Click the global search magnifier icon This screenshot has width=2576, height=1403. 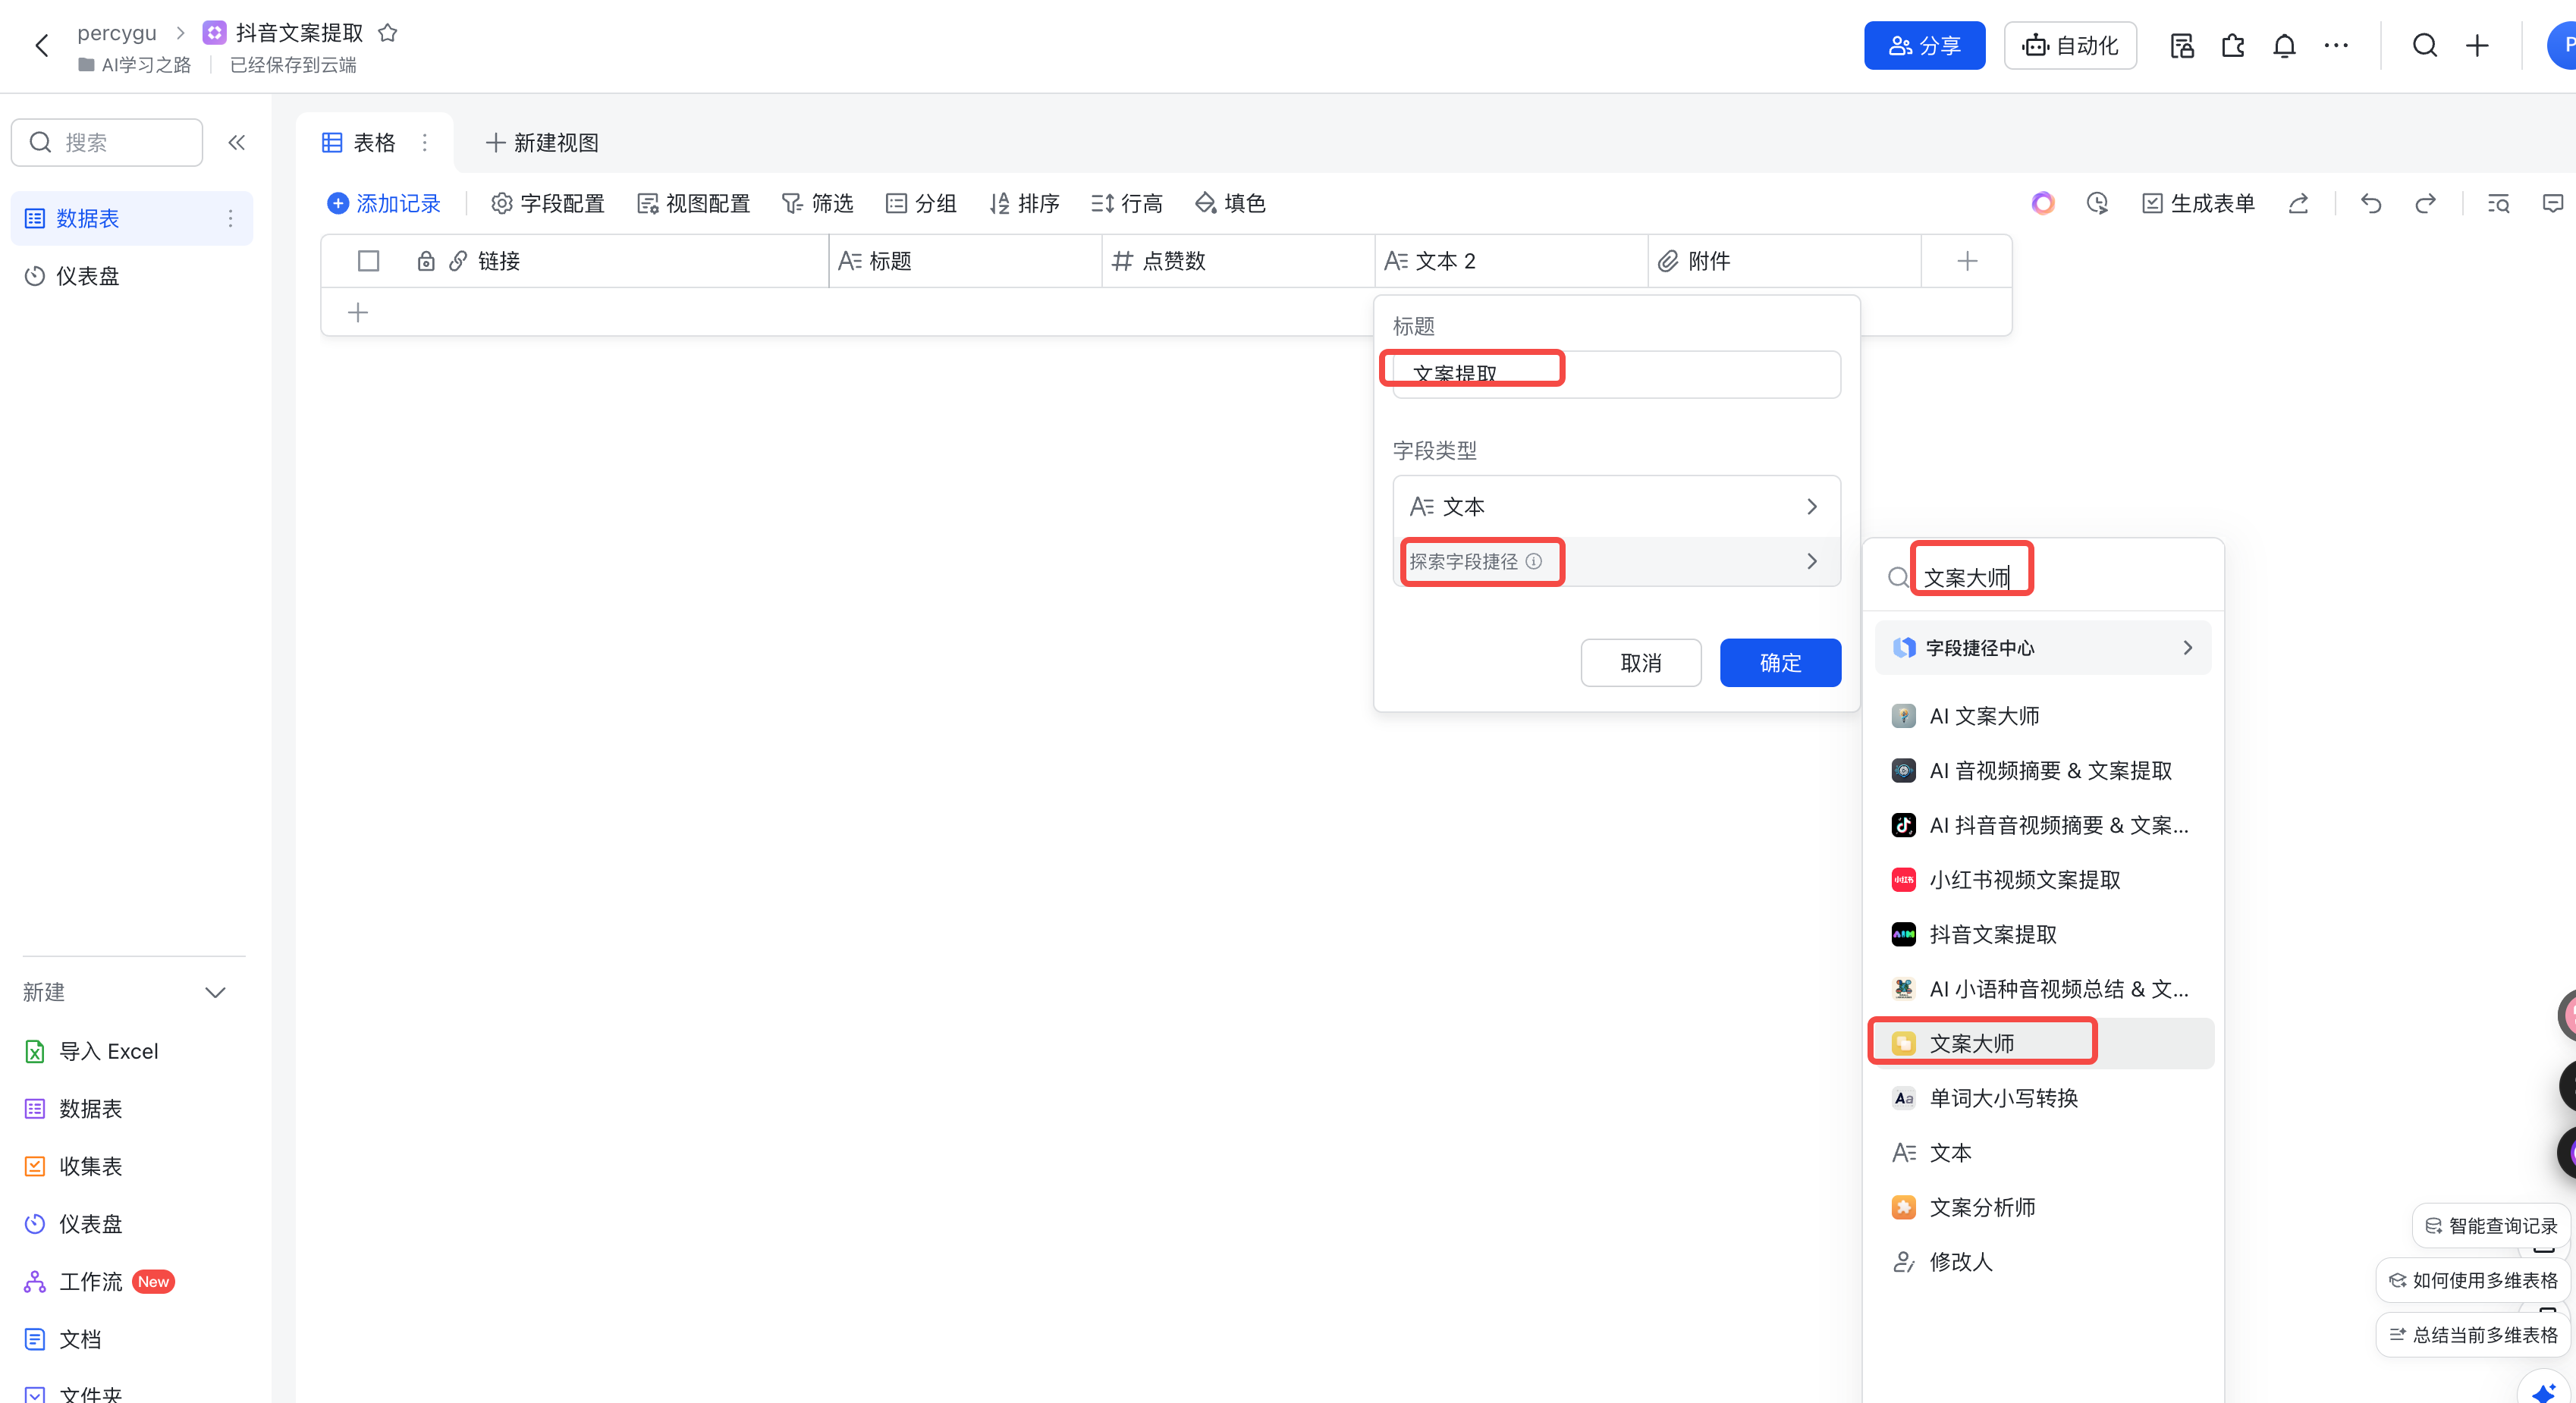click(x=2425, y=46)
